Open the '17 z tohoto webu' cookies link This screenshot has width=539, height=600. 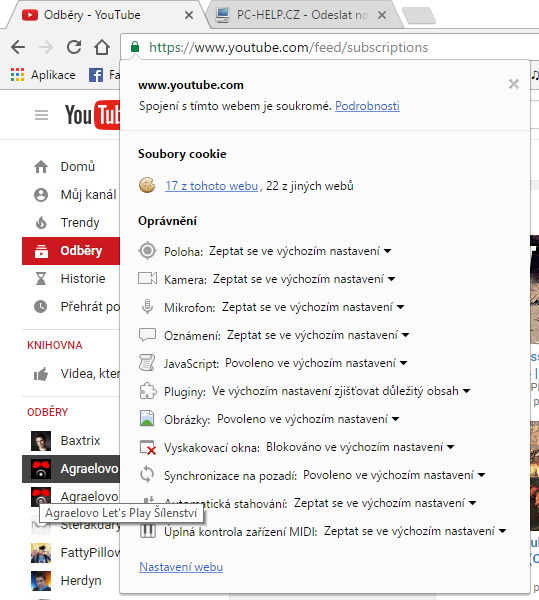212,186
